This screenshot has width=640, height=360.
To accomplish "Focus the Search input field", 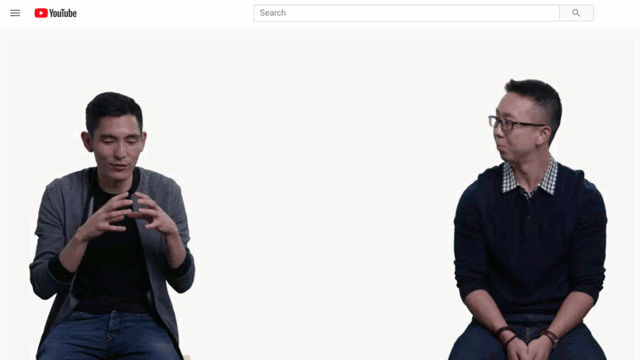I will 407,13.
